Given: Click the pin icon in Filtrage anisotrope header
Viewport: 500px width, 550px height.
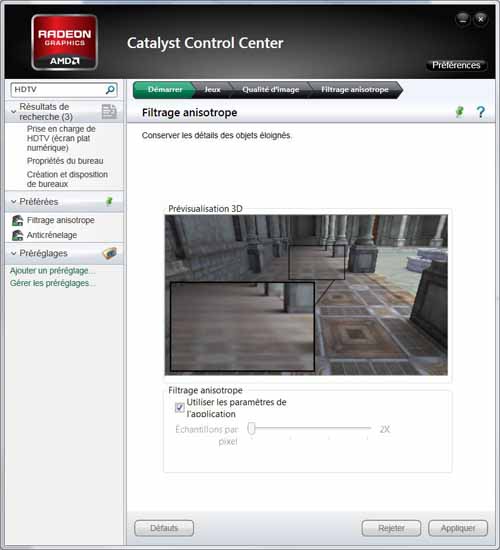Looking at the screenshot, I should tap(460, 112).
